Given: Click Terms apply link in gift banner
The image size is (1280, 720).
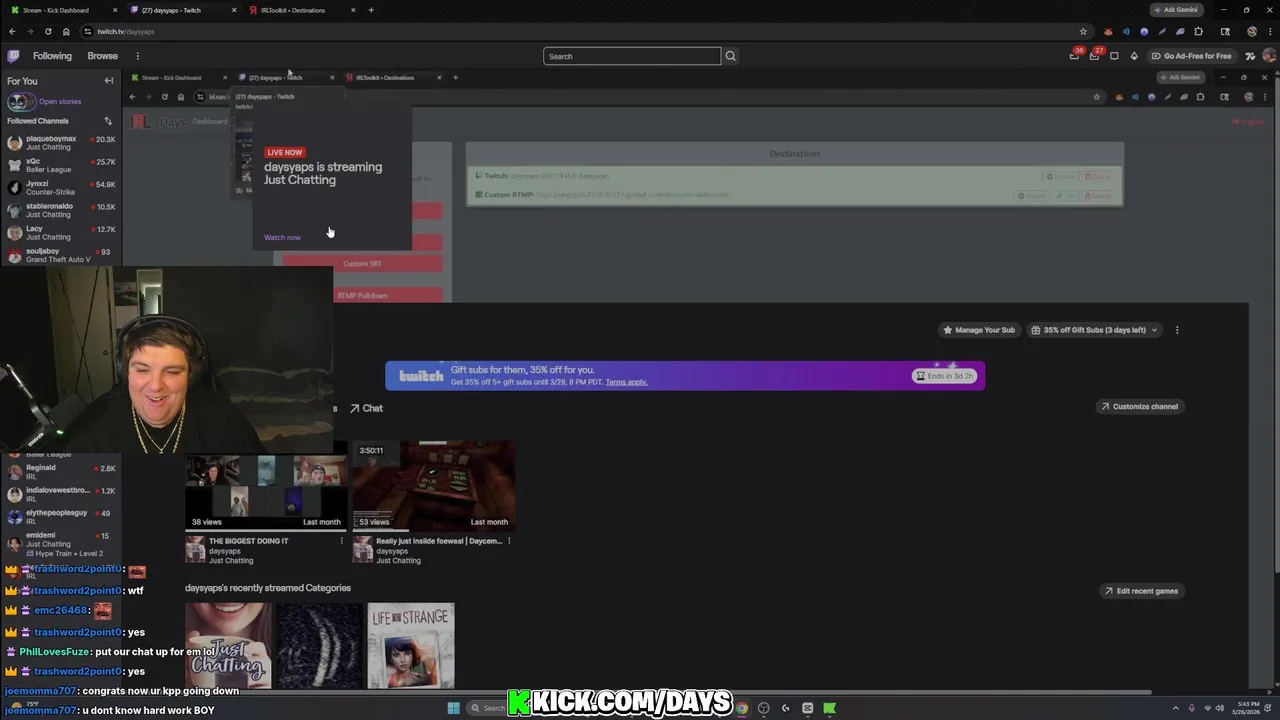Looking at the screenshot, I should coord(626,382).
